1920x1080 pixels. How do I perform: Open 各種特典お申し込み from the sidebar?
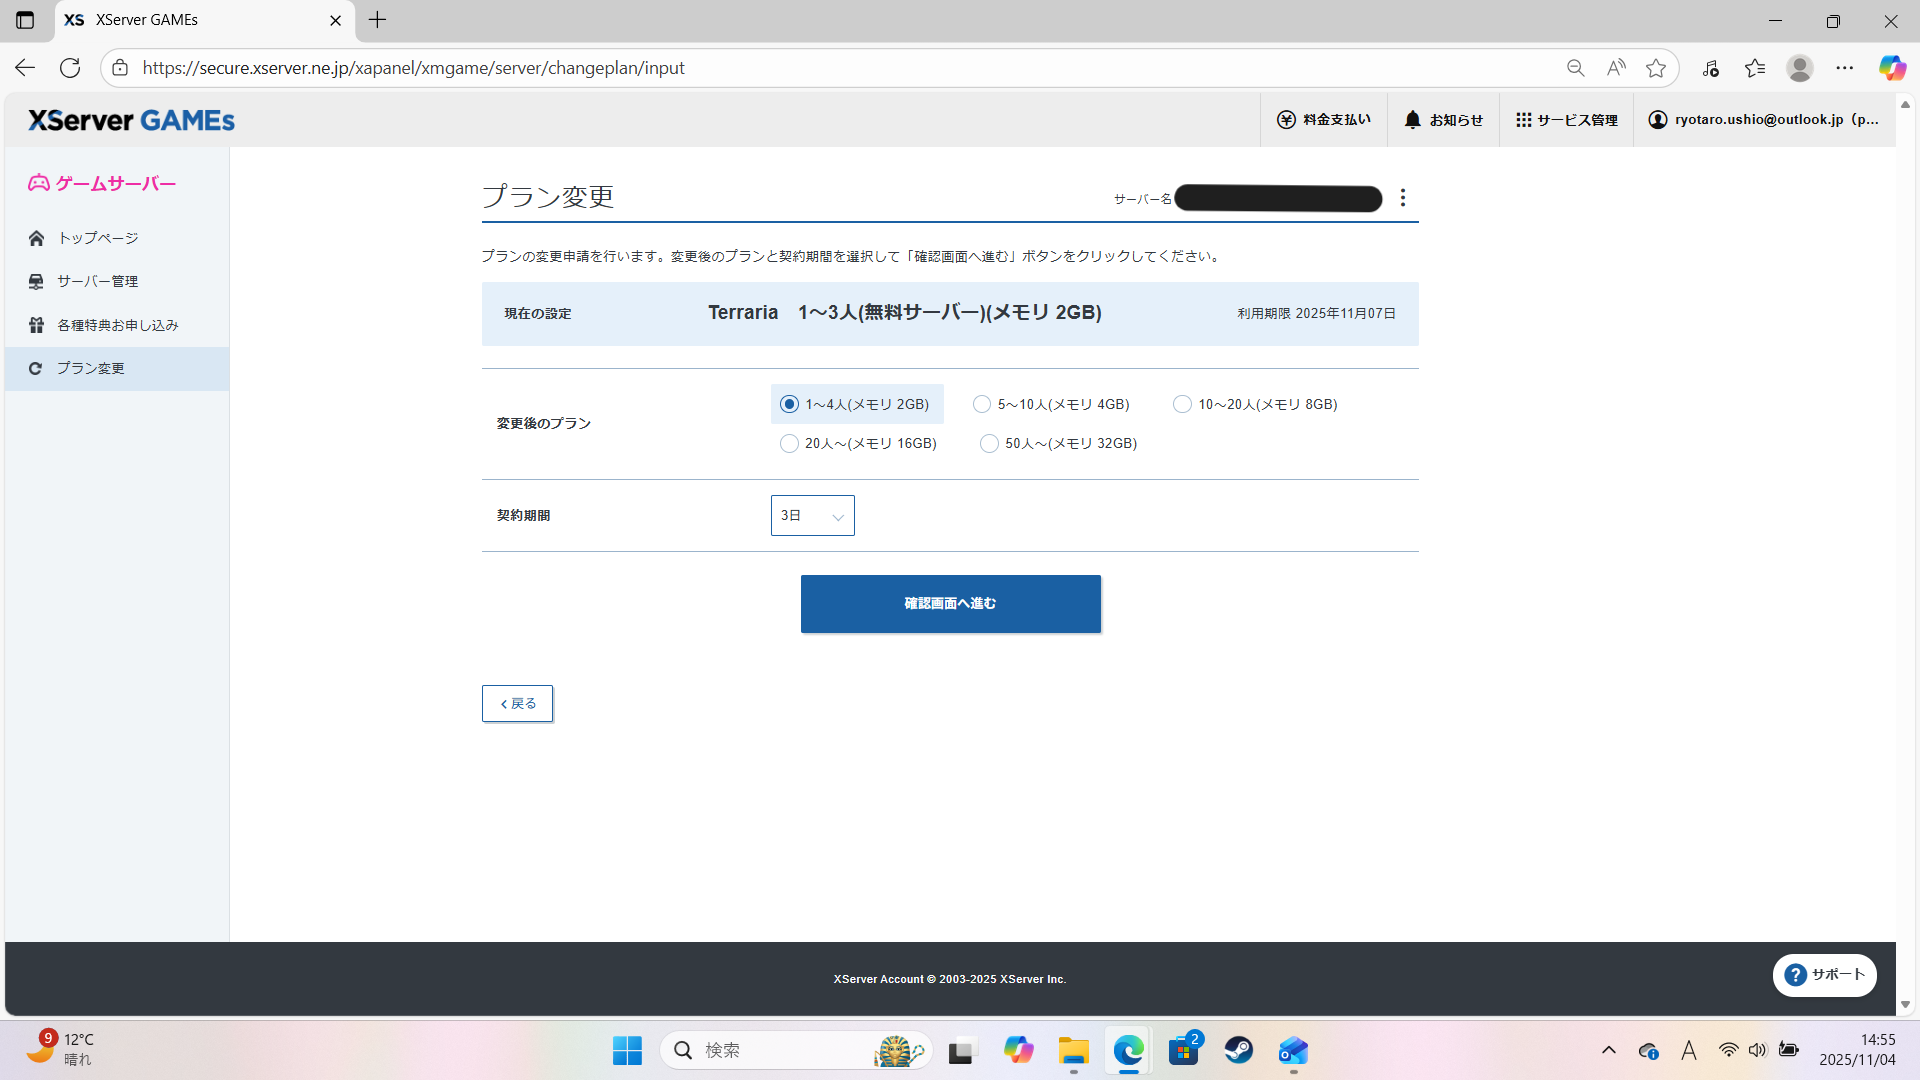coord(117,324)
